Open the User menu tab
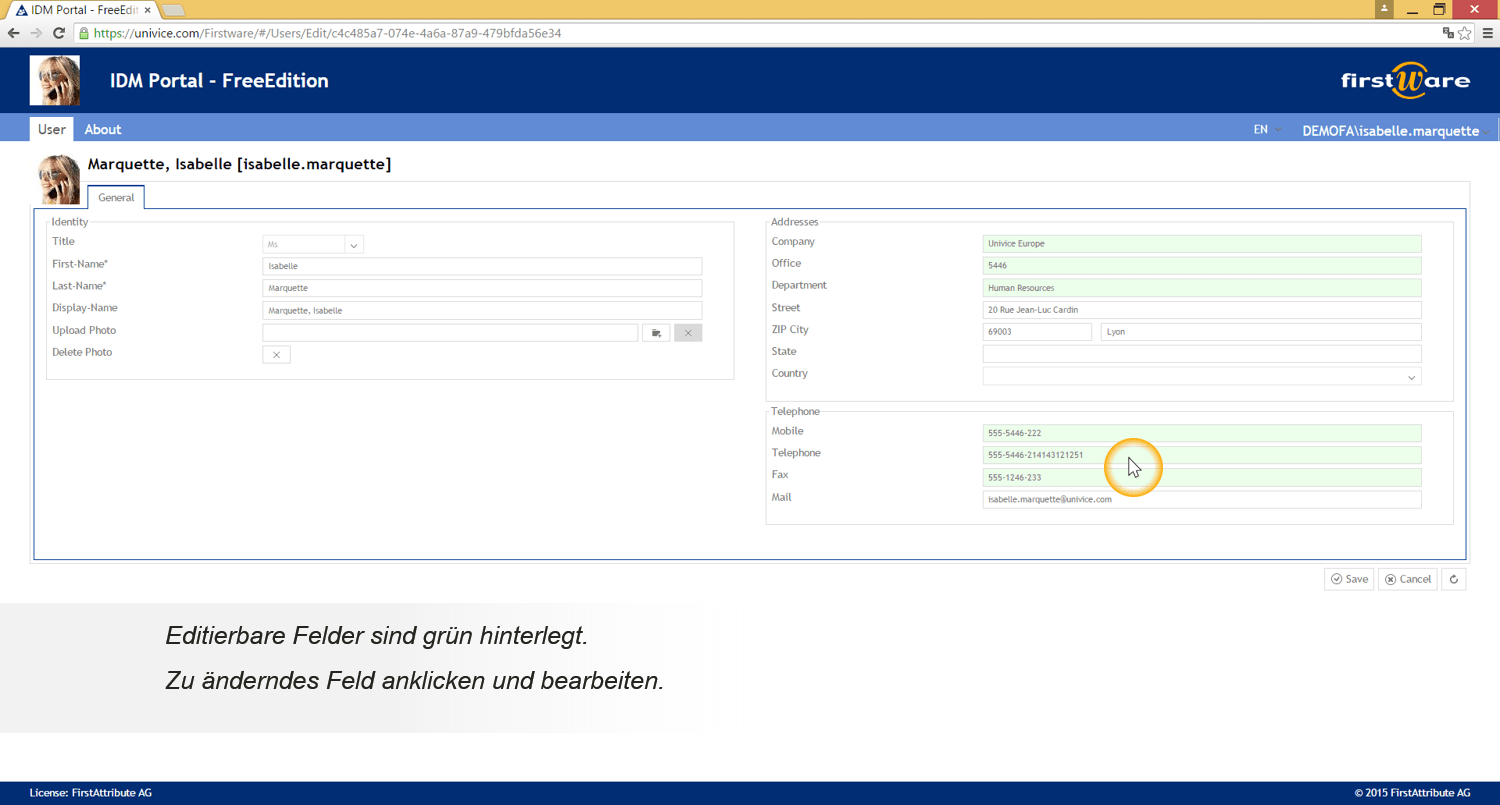Image resolution: width=1500 pixels, height=805 pixels. click(52, 129)
